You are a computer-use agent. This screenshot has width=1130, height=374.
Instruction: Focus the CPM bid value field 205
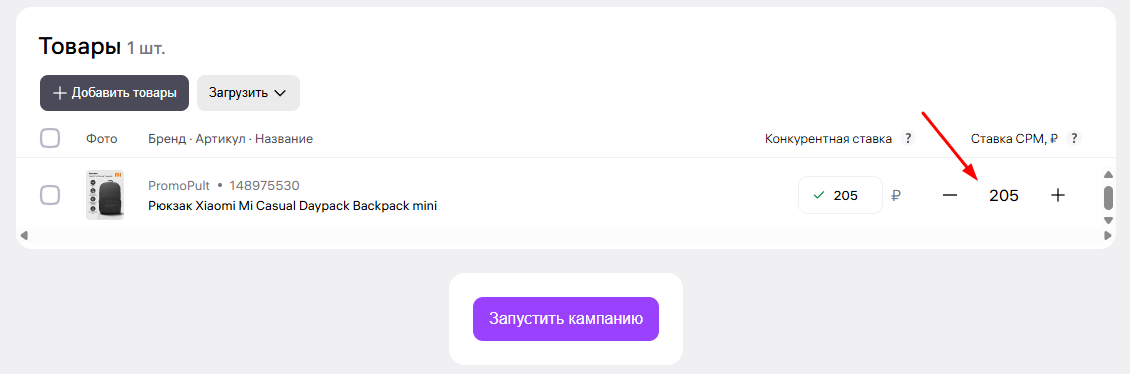pyautogui.click(x=1004, y=195)
